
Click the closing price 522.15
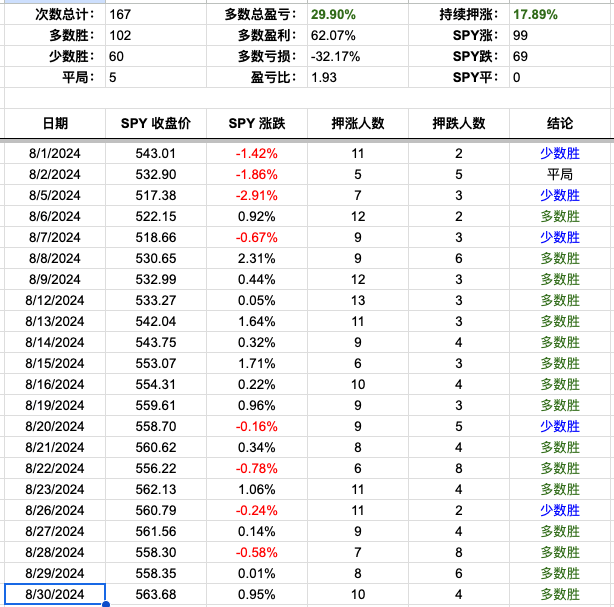tap(156, 216)
